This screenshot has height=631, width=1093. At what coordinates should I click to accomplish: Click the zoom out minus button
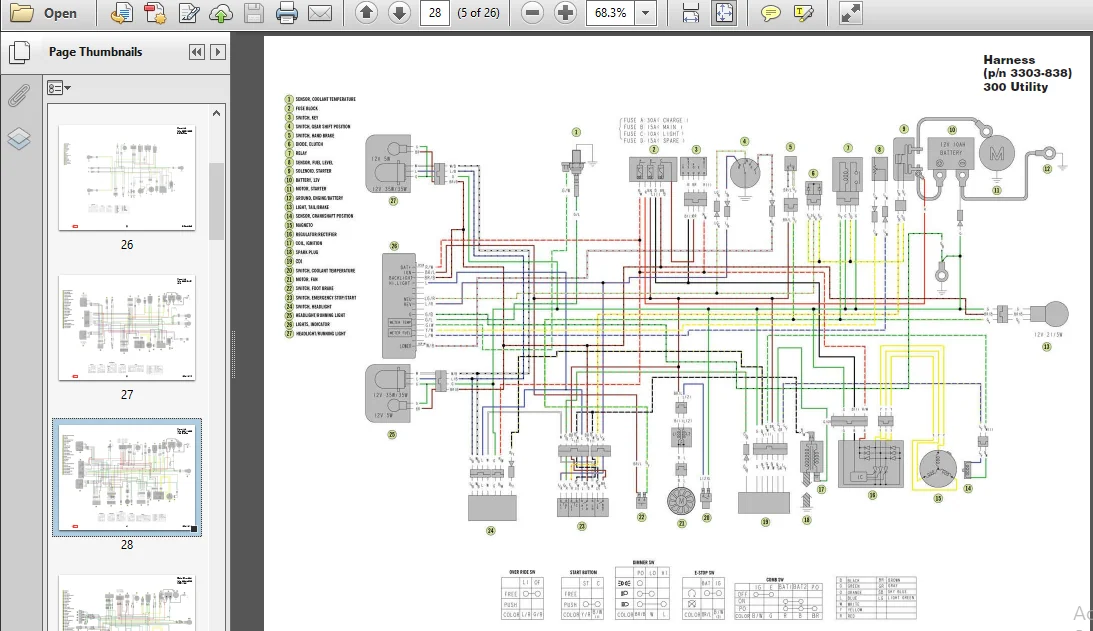coord(533,13)
